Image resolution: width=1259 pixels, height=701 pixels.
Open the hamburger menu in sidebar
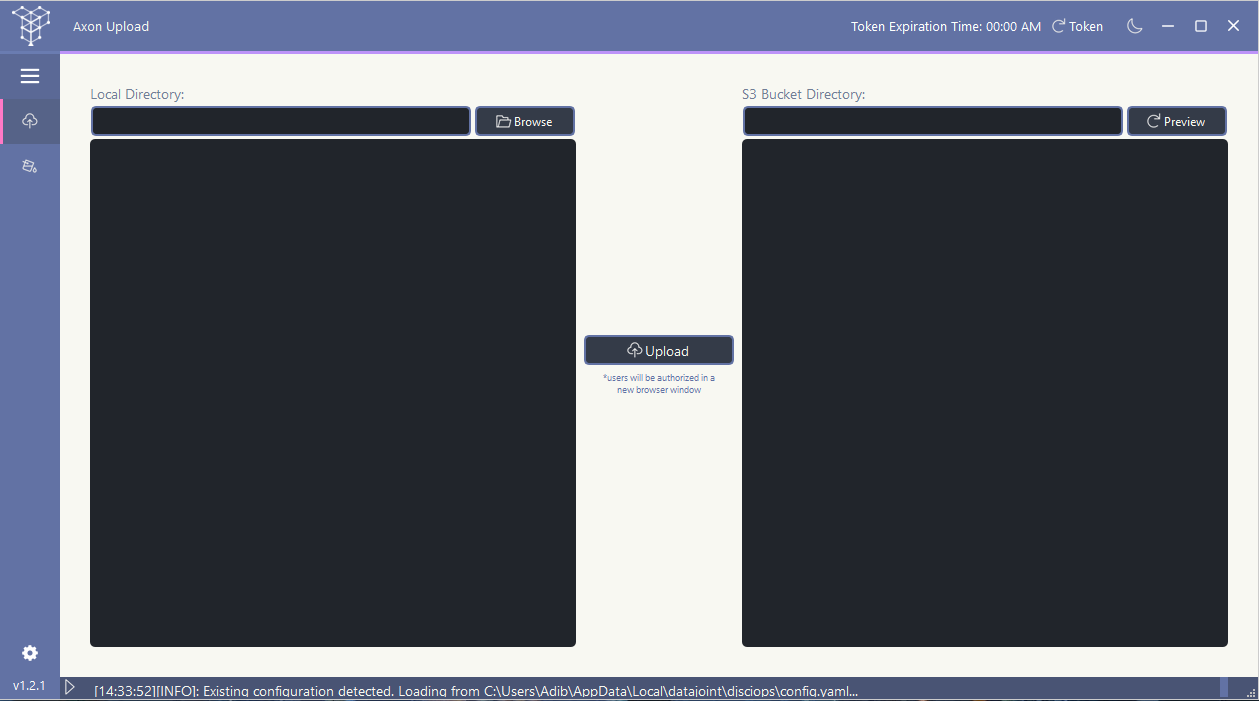[30, 76]
